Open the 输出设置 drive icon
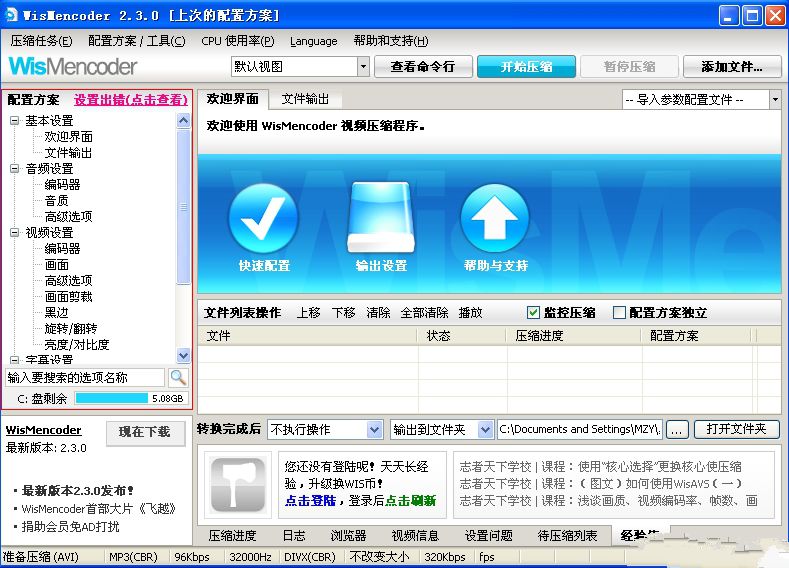 click(x=381, y=217)
